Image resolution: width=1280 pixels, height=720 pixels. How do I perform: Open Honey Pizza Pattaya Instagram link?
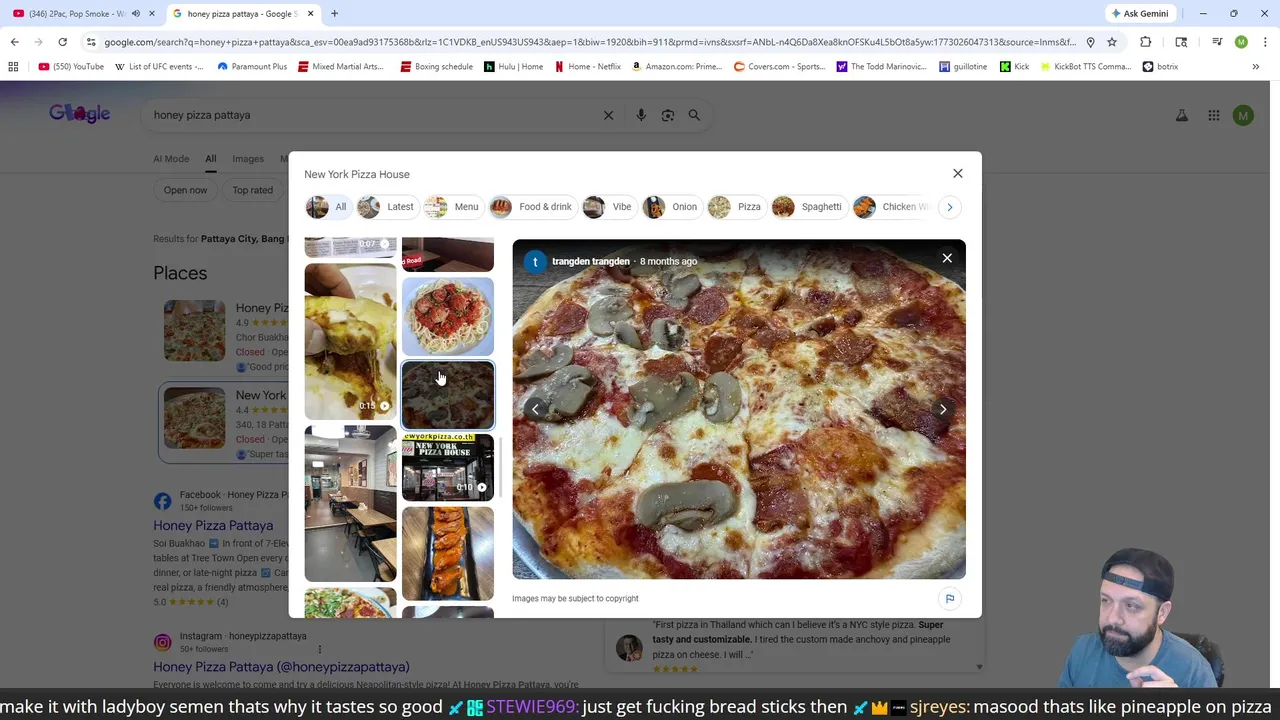[281, 667]
